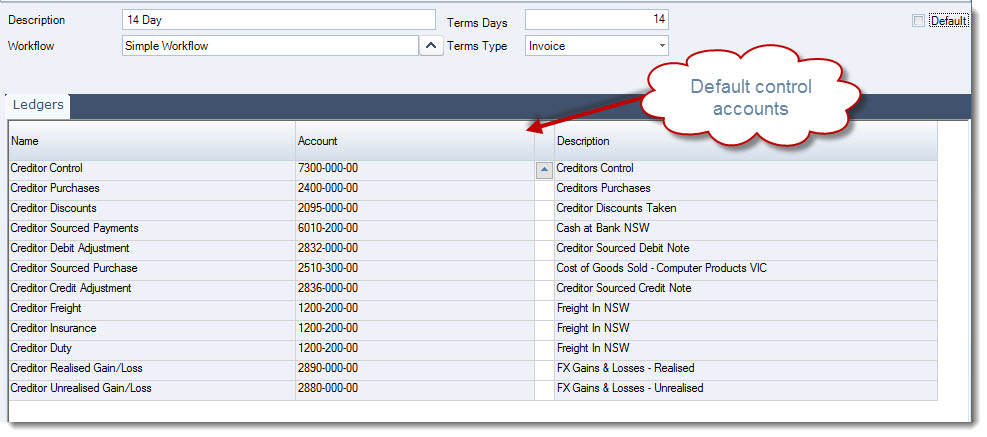Select the Creditor Credit Adjustment row name

[70, 288]
